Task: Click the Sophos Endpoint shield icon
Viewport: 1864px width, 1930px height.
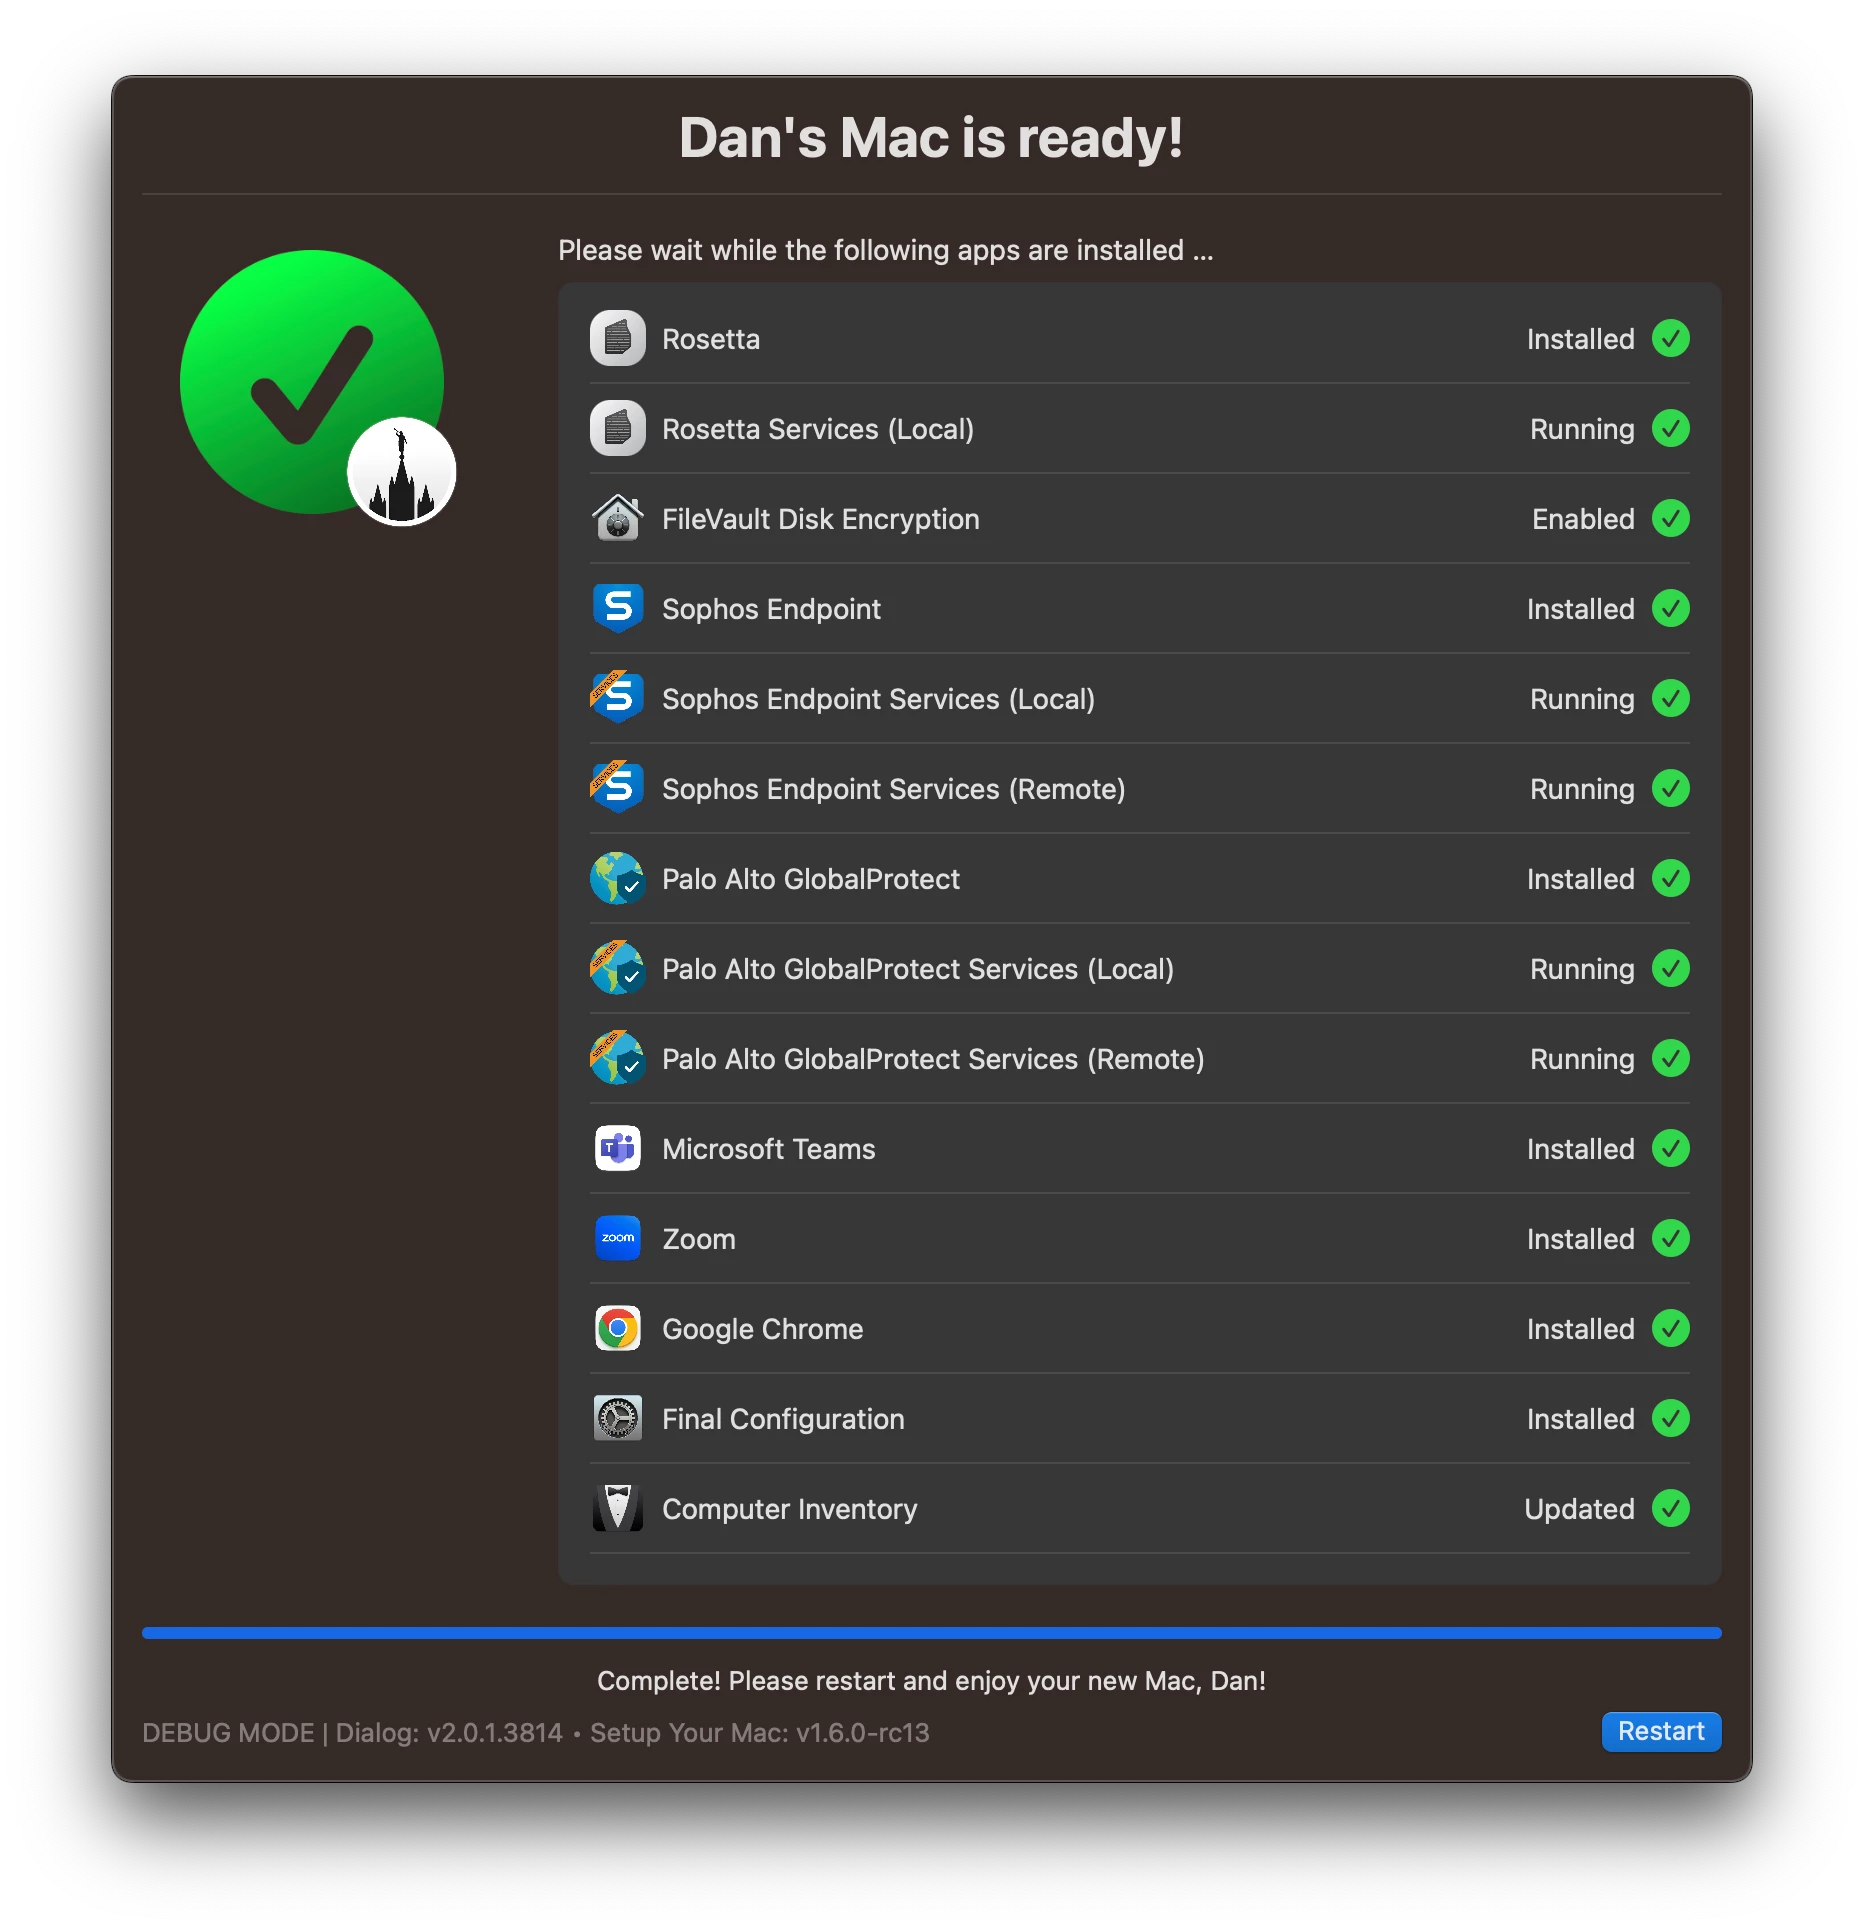Action: (x=617, y=608)
